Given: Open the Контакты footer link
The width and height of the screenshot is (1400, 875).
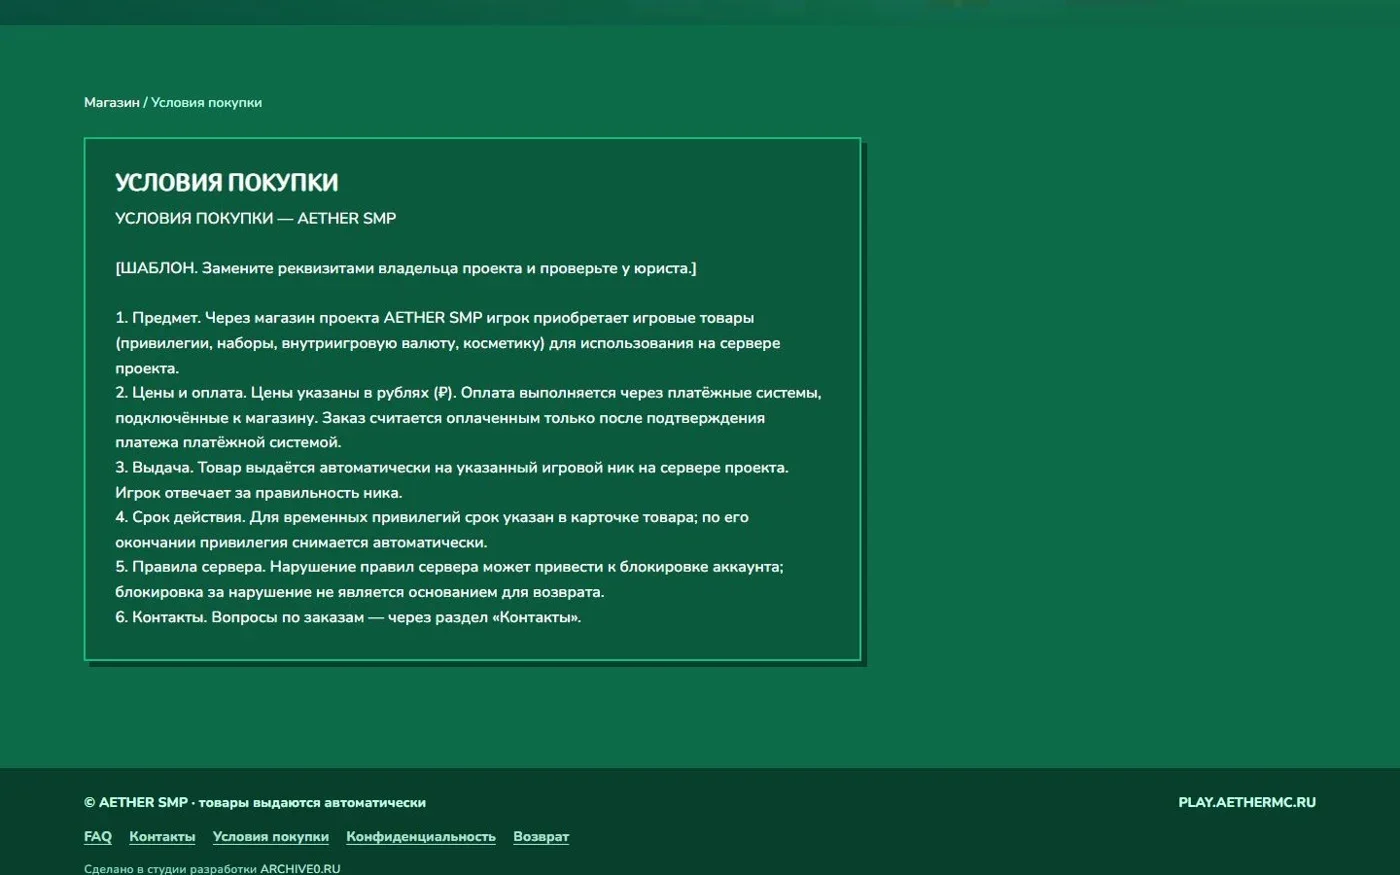Looking at the screenshot, I should pos(162,837).
